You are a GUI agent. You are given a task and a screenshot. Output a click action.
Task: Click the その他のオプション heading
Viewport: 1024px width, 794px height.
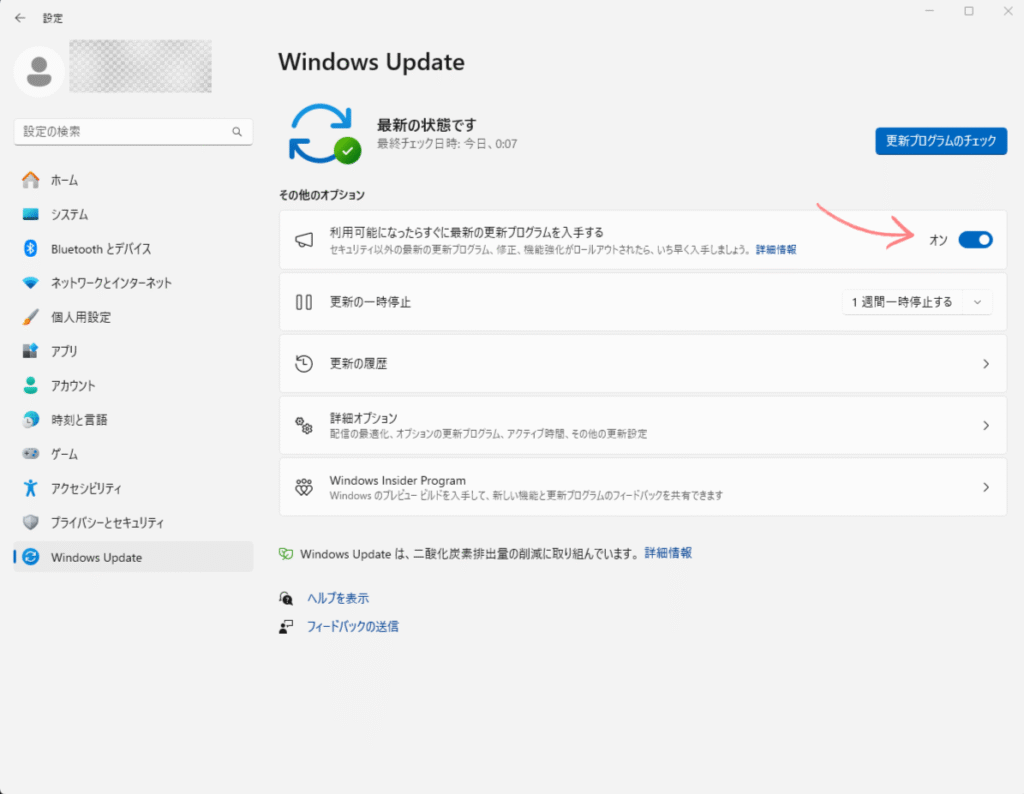[x=322, y=195]
